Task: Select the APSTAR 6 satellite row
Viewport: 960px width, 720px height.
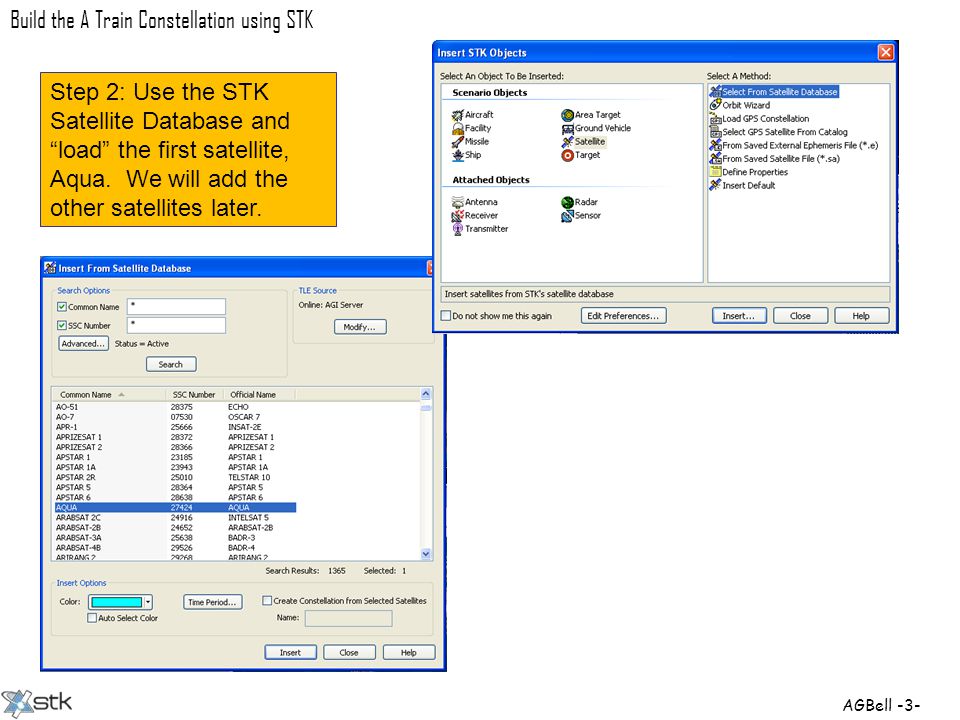Action: click(x=175, y=498)
